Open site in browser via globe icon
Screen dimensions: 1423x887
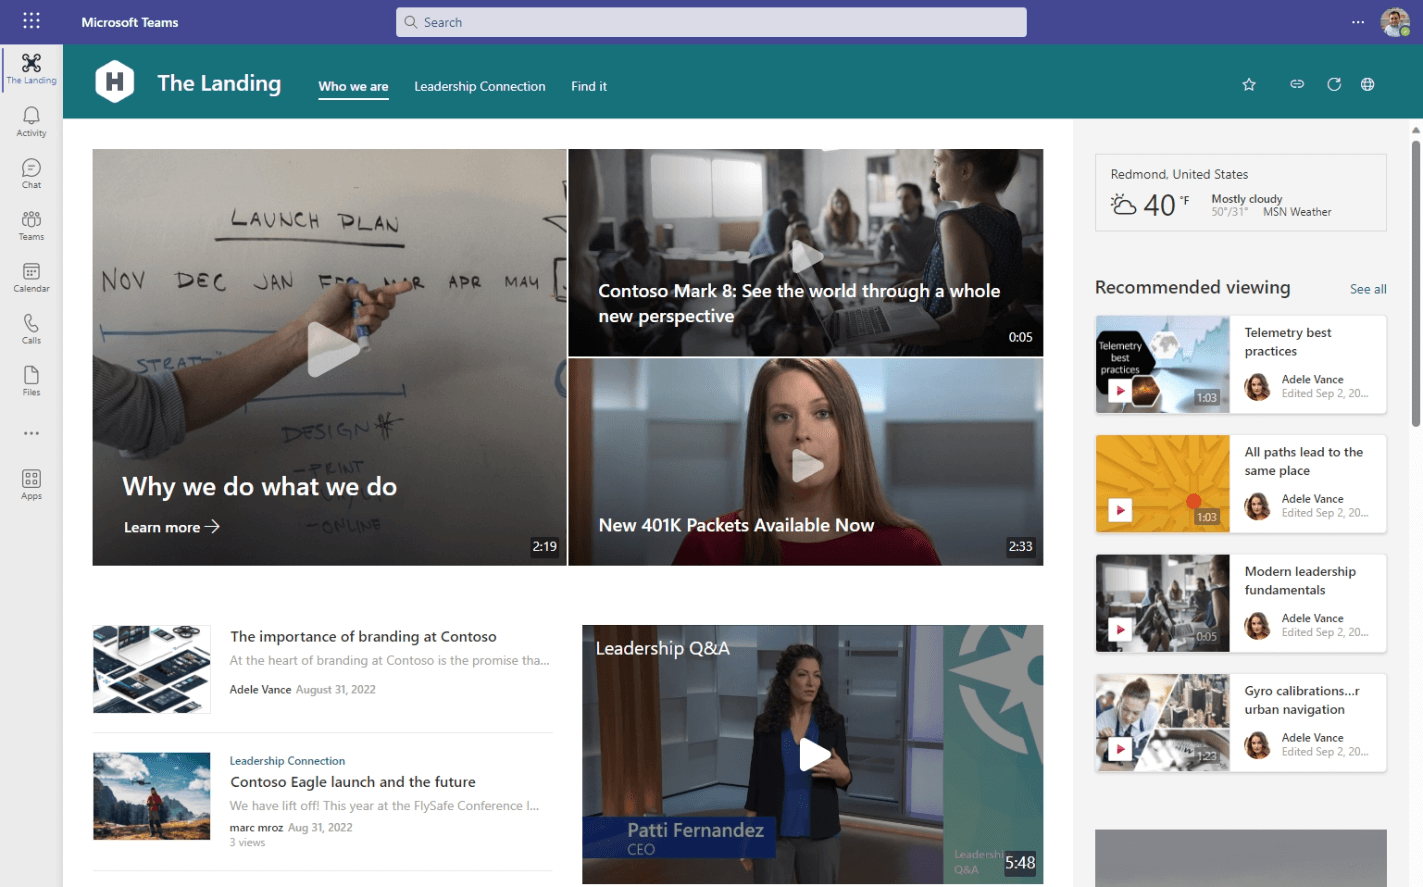point(1367,85)
